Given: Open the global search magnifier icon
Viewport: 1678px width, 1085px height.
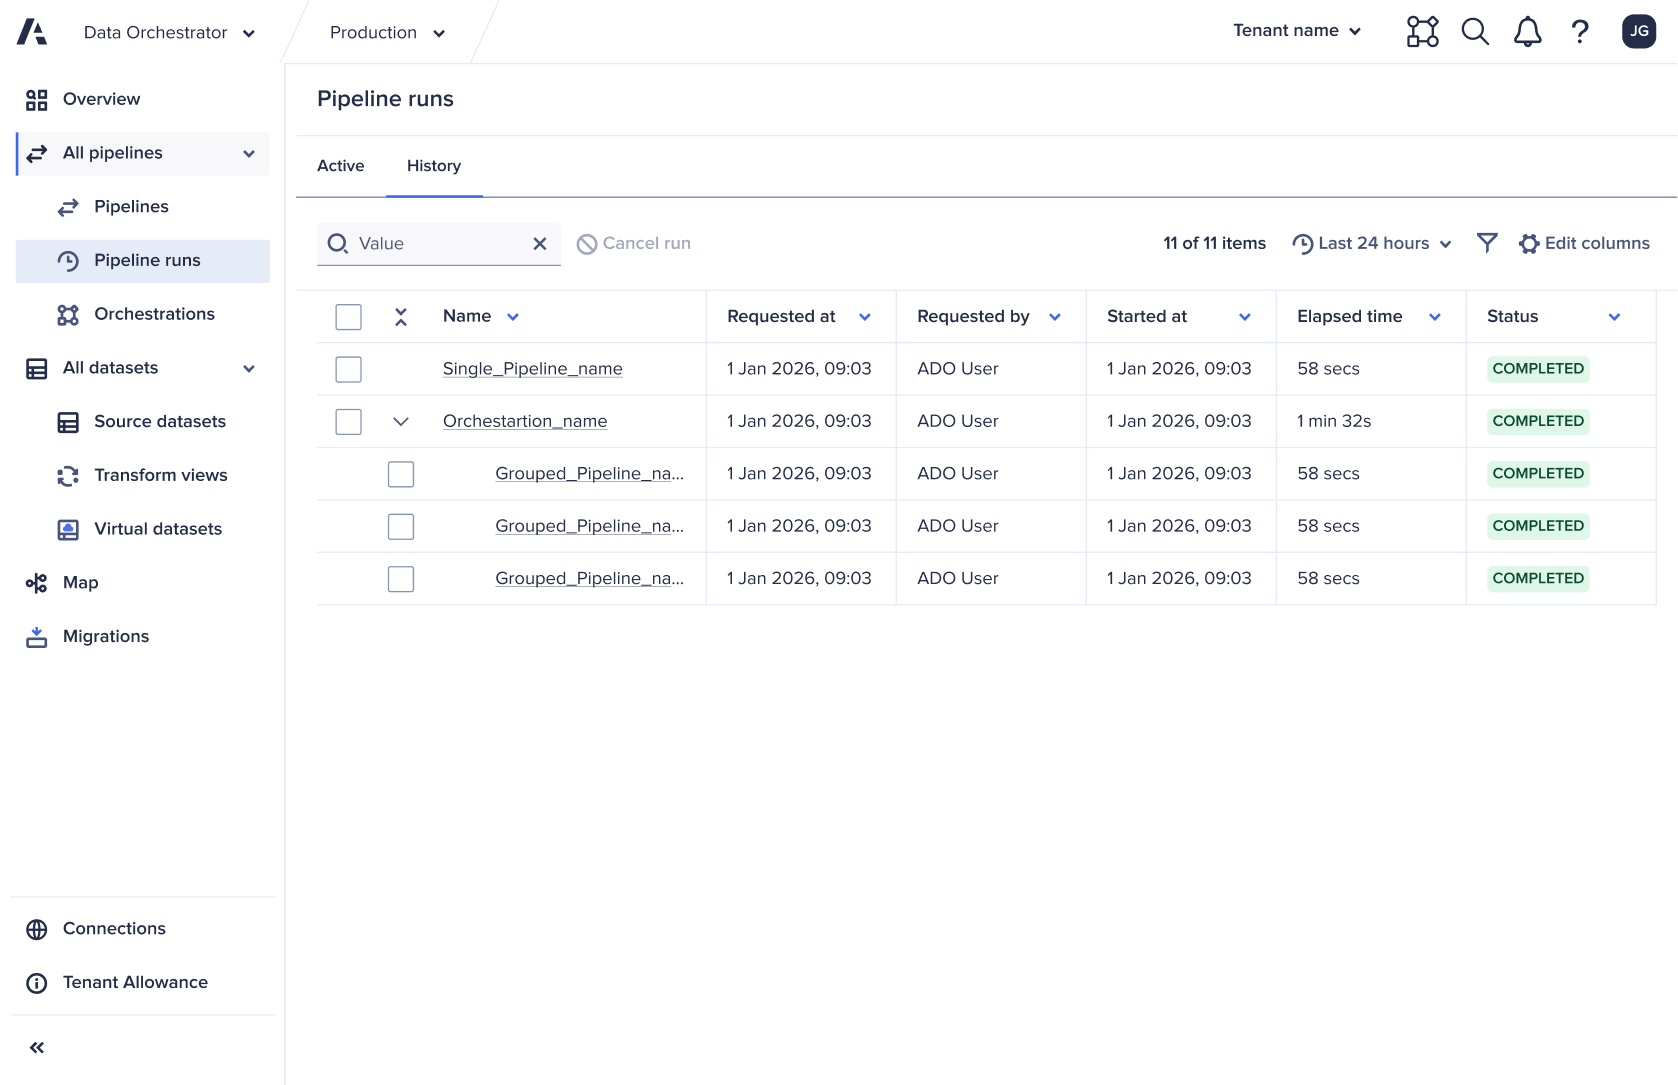Looking at the screenshot, I should pos(1475,32).
